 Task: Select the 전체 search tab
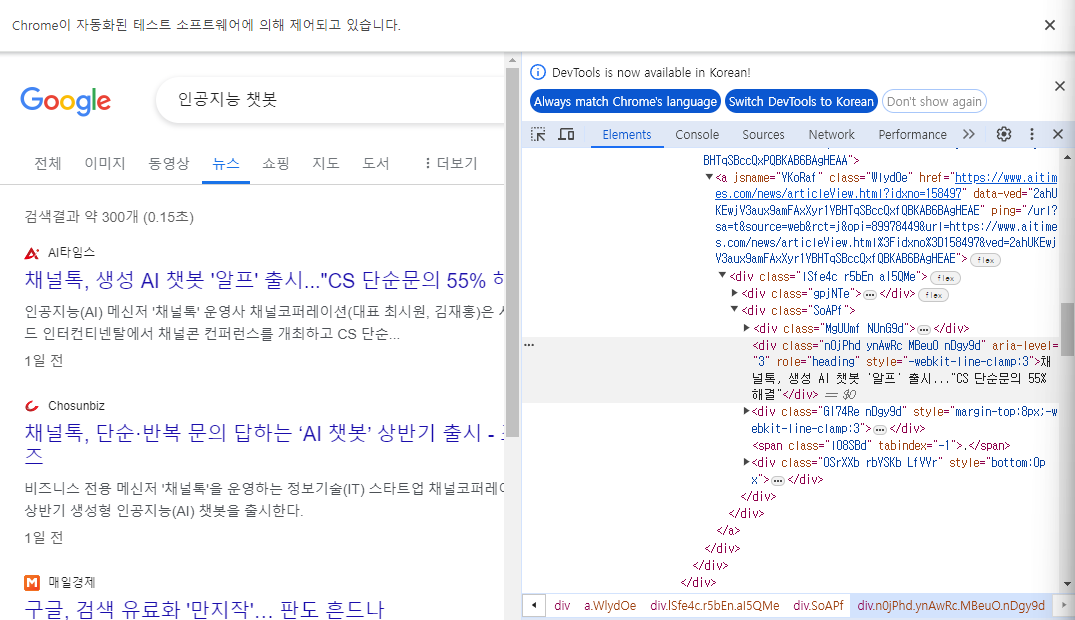pyautogui.click(x=48, y=163)
